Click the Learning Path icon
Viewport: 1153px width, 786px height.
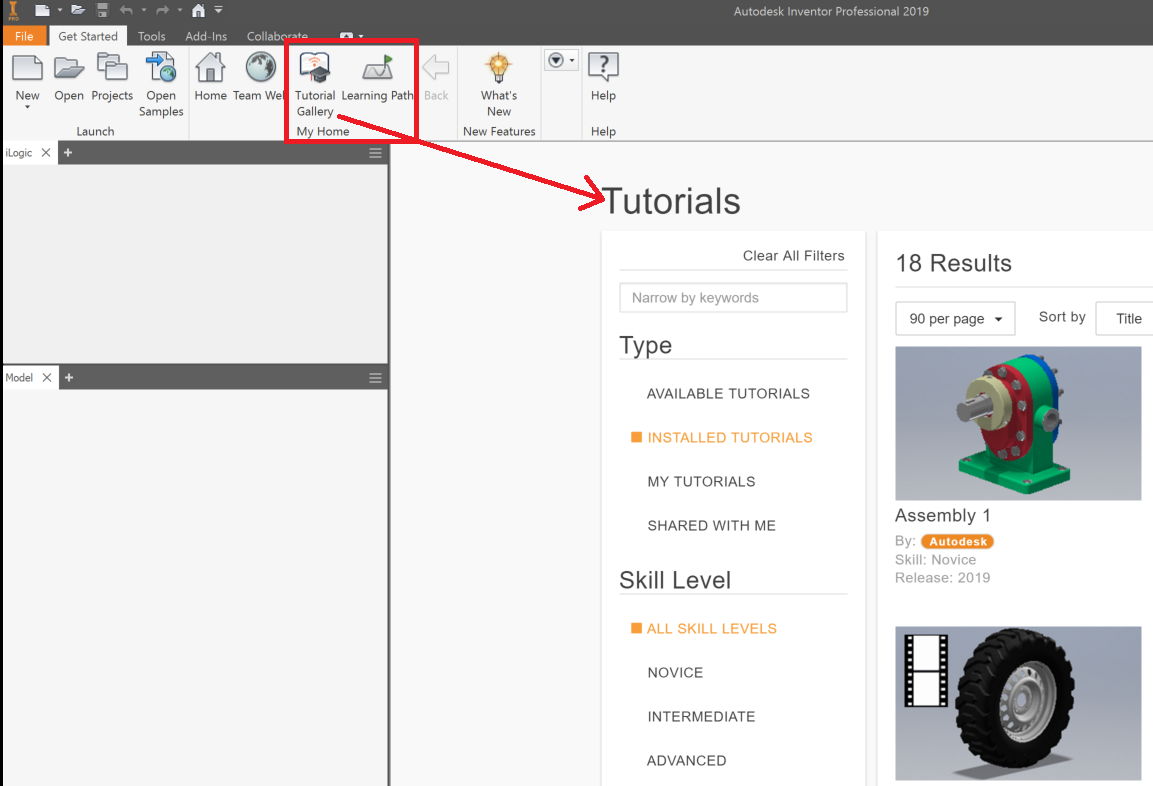(378, 68)
